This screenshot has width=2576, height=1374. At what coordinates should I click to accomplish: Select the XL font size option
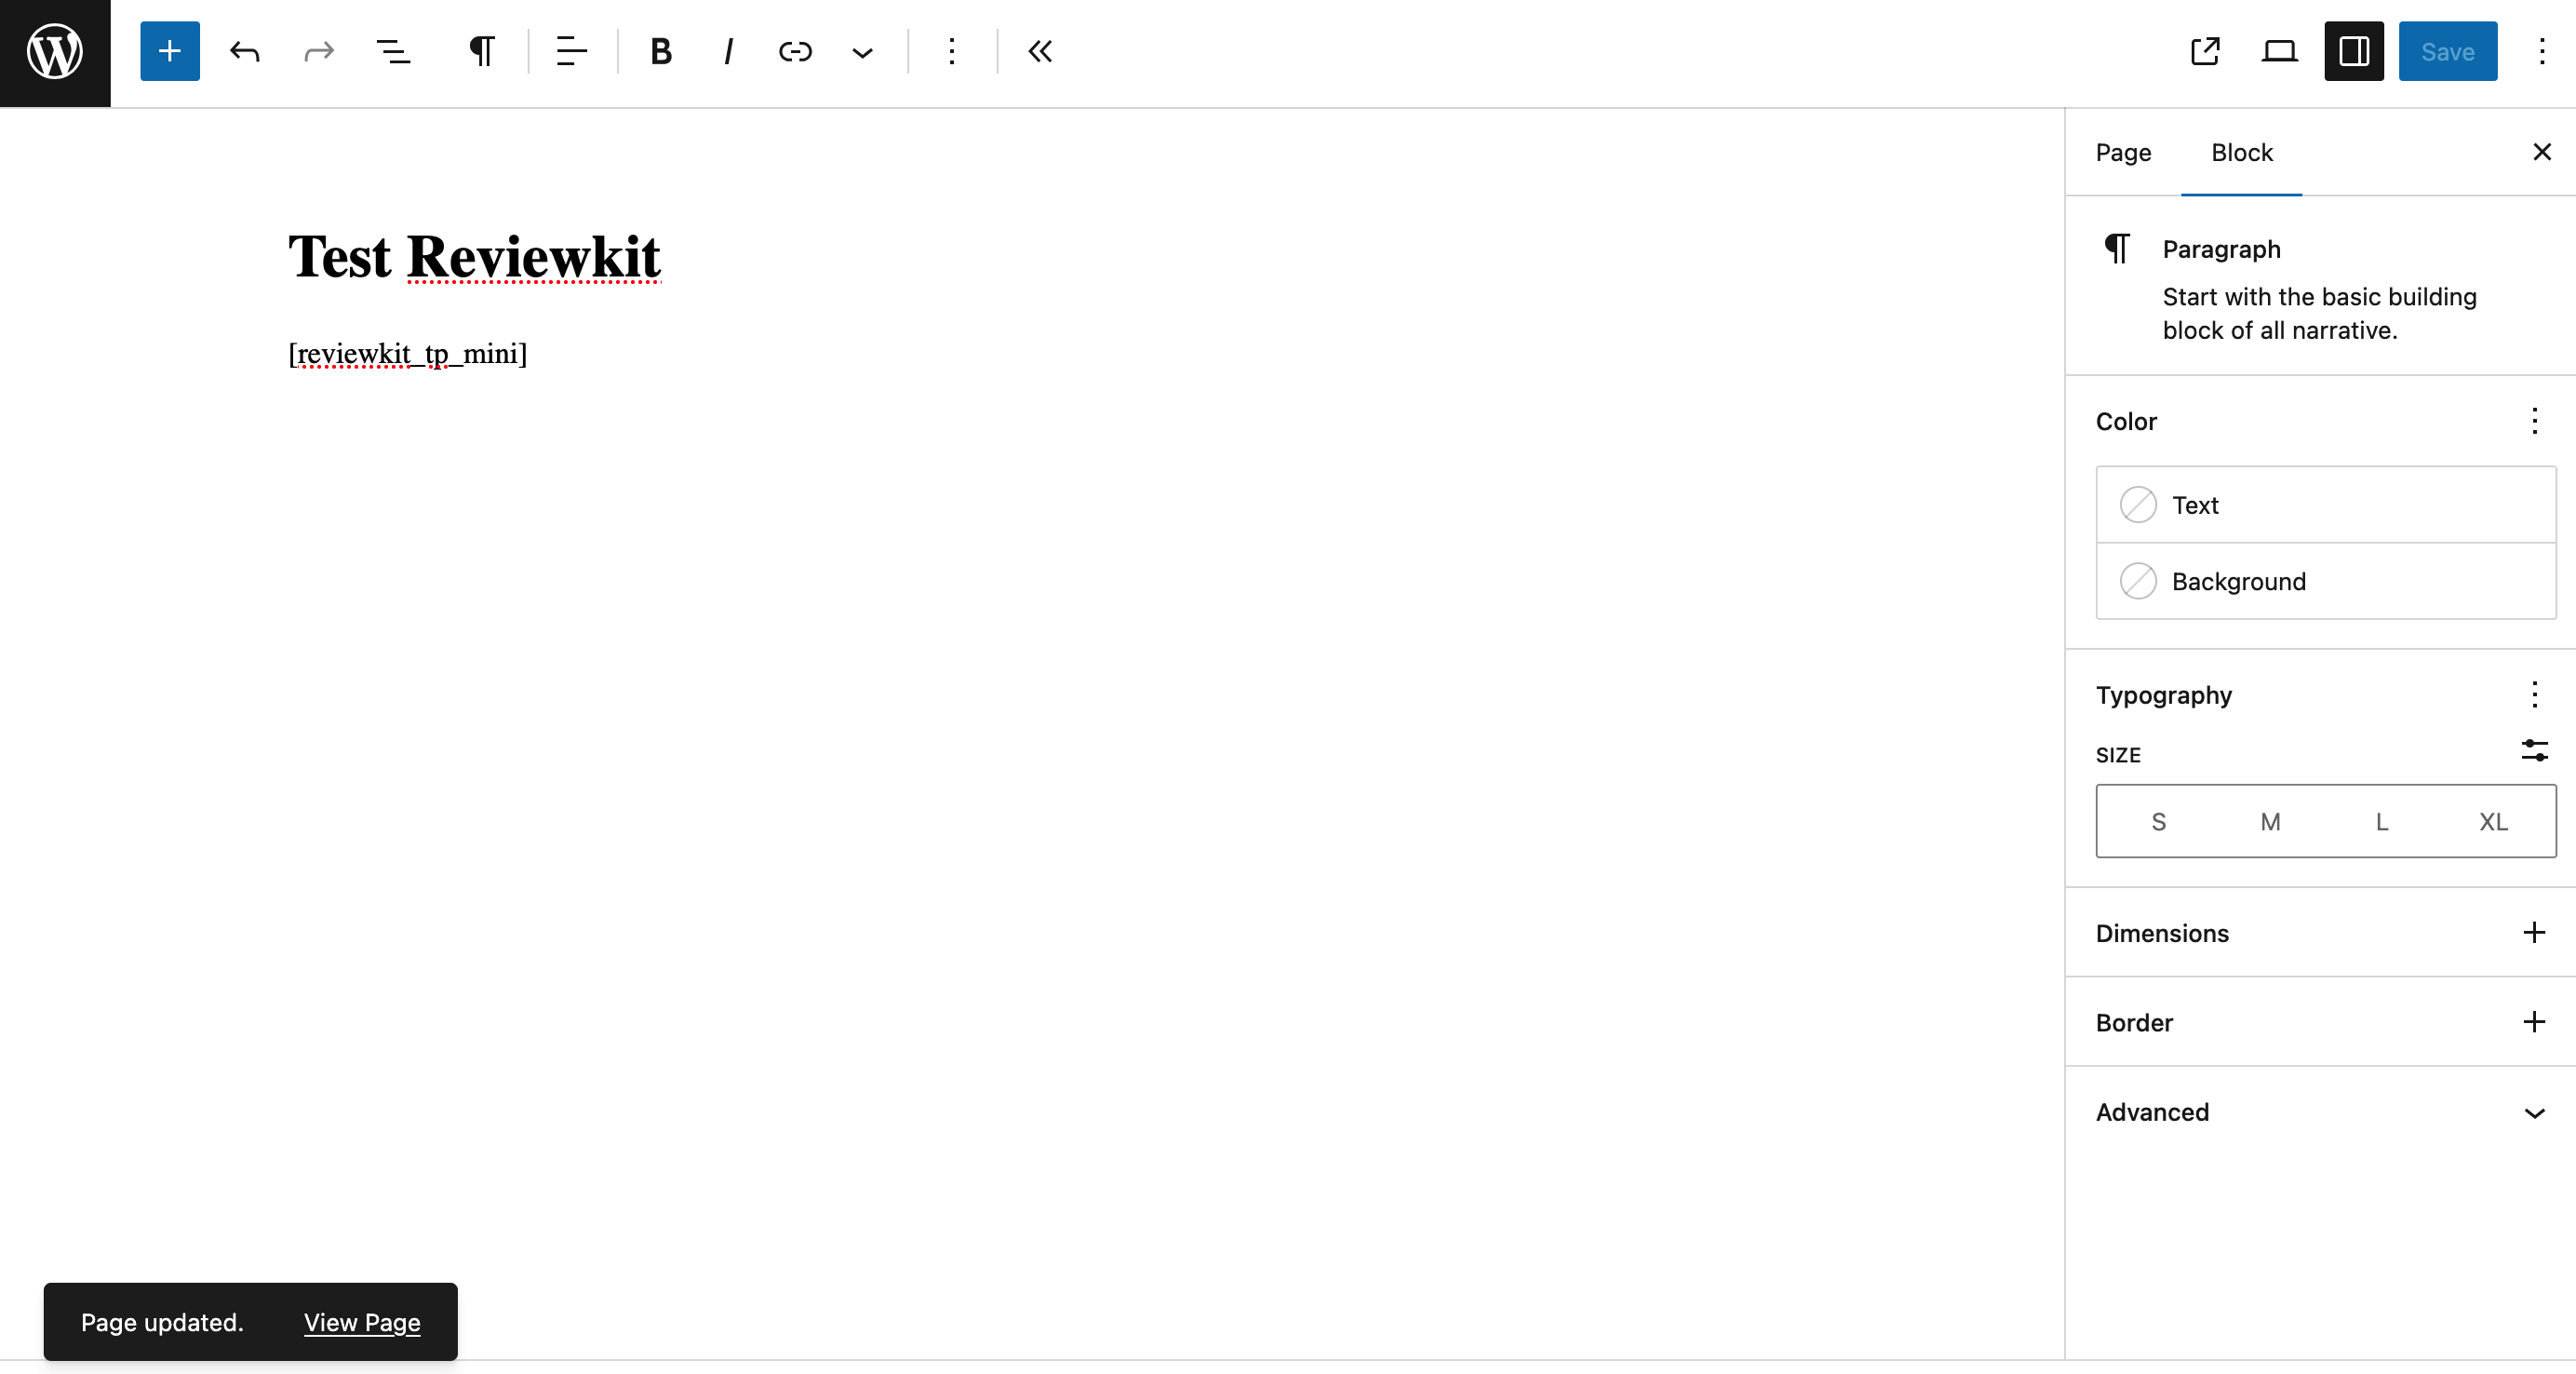[2493, 821]
